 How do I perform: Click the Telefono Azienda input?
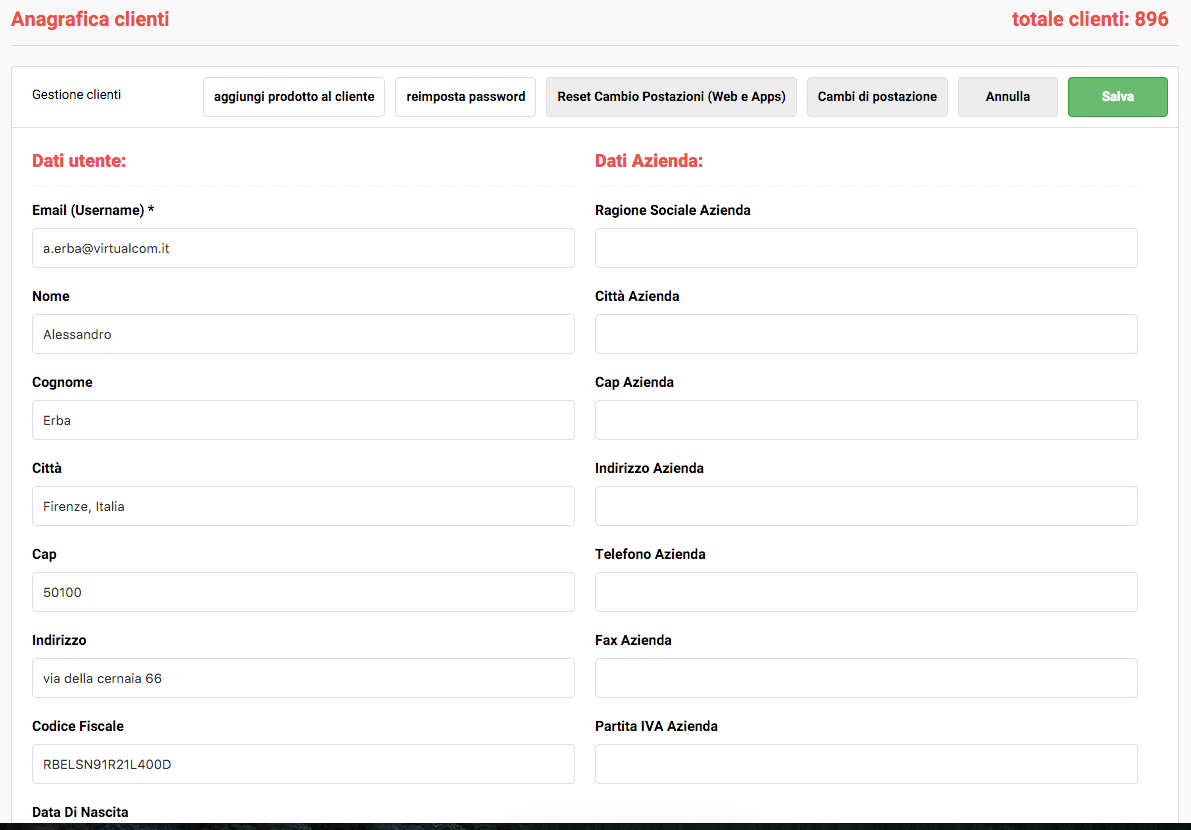tap(866, 592)
